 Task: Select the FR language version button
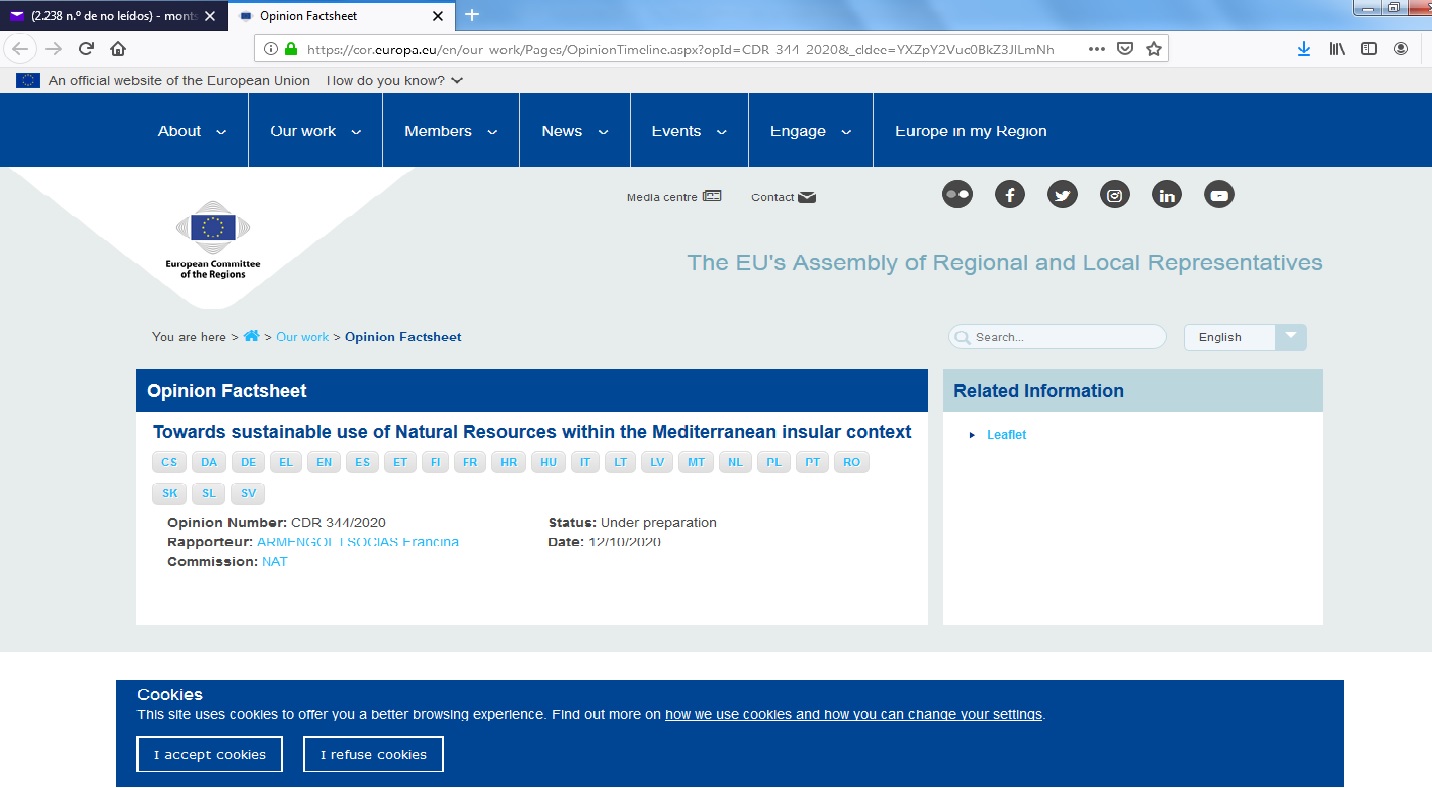[470, 462]
